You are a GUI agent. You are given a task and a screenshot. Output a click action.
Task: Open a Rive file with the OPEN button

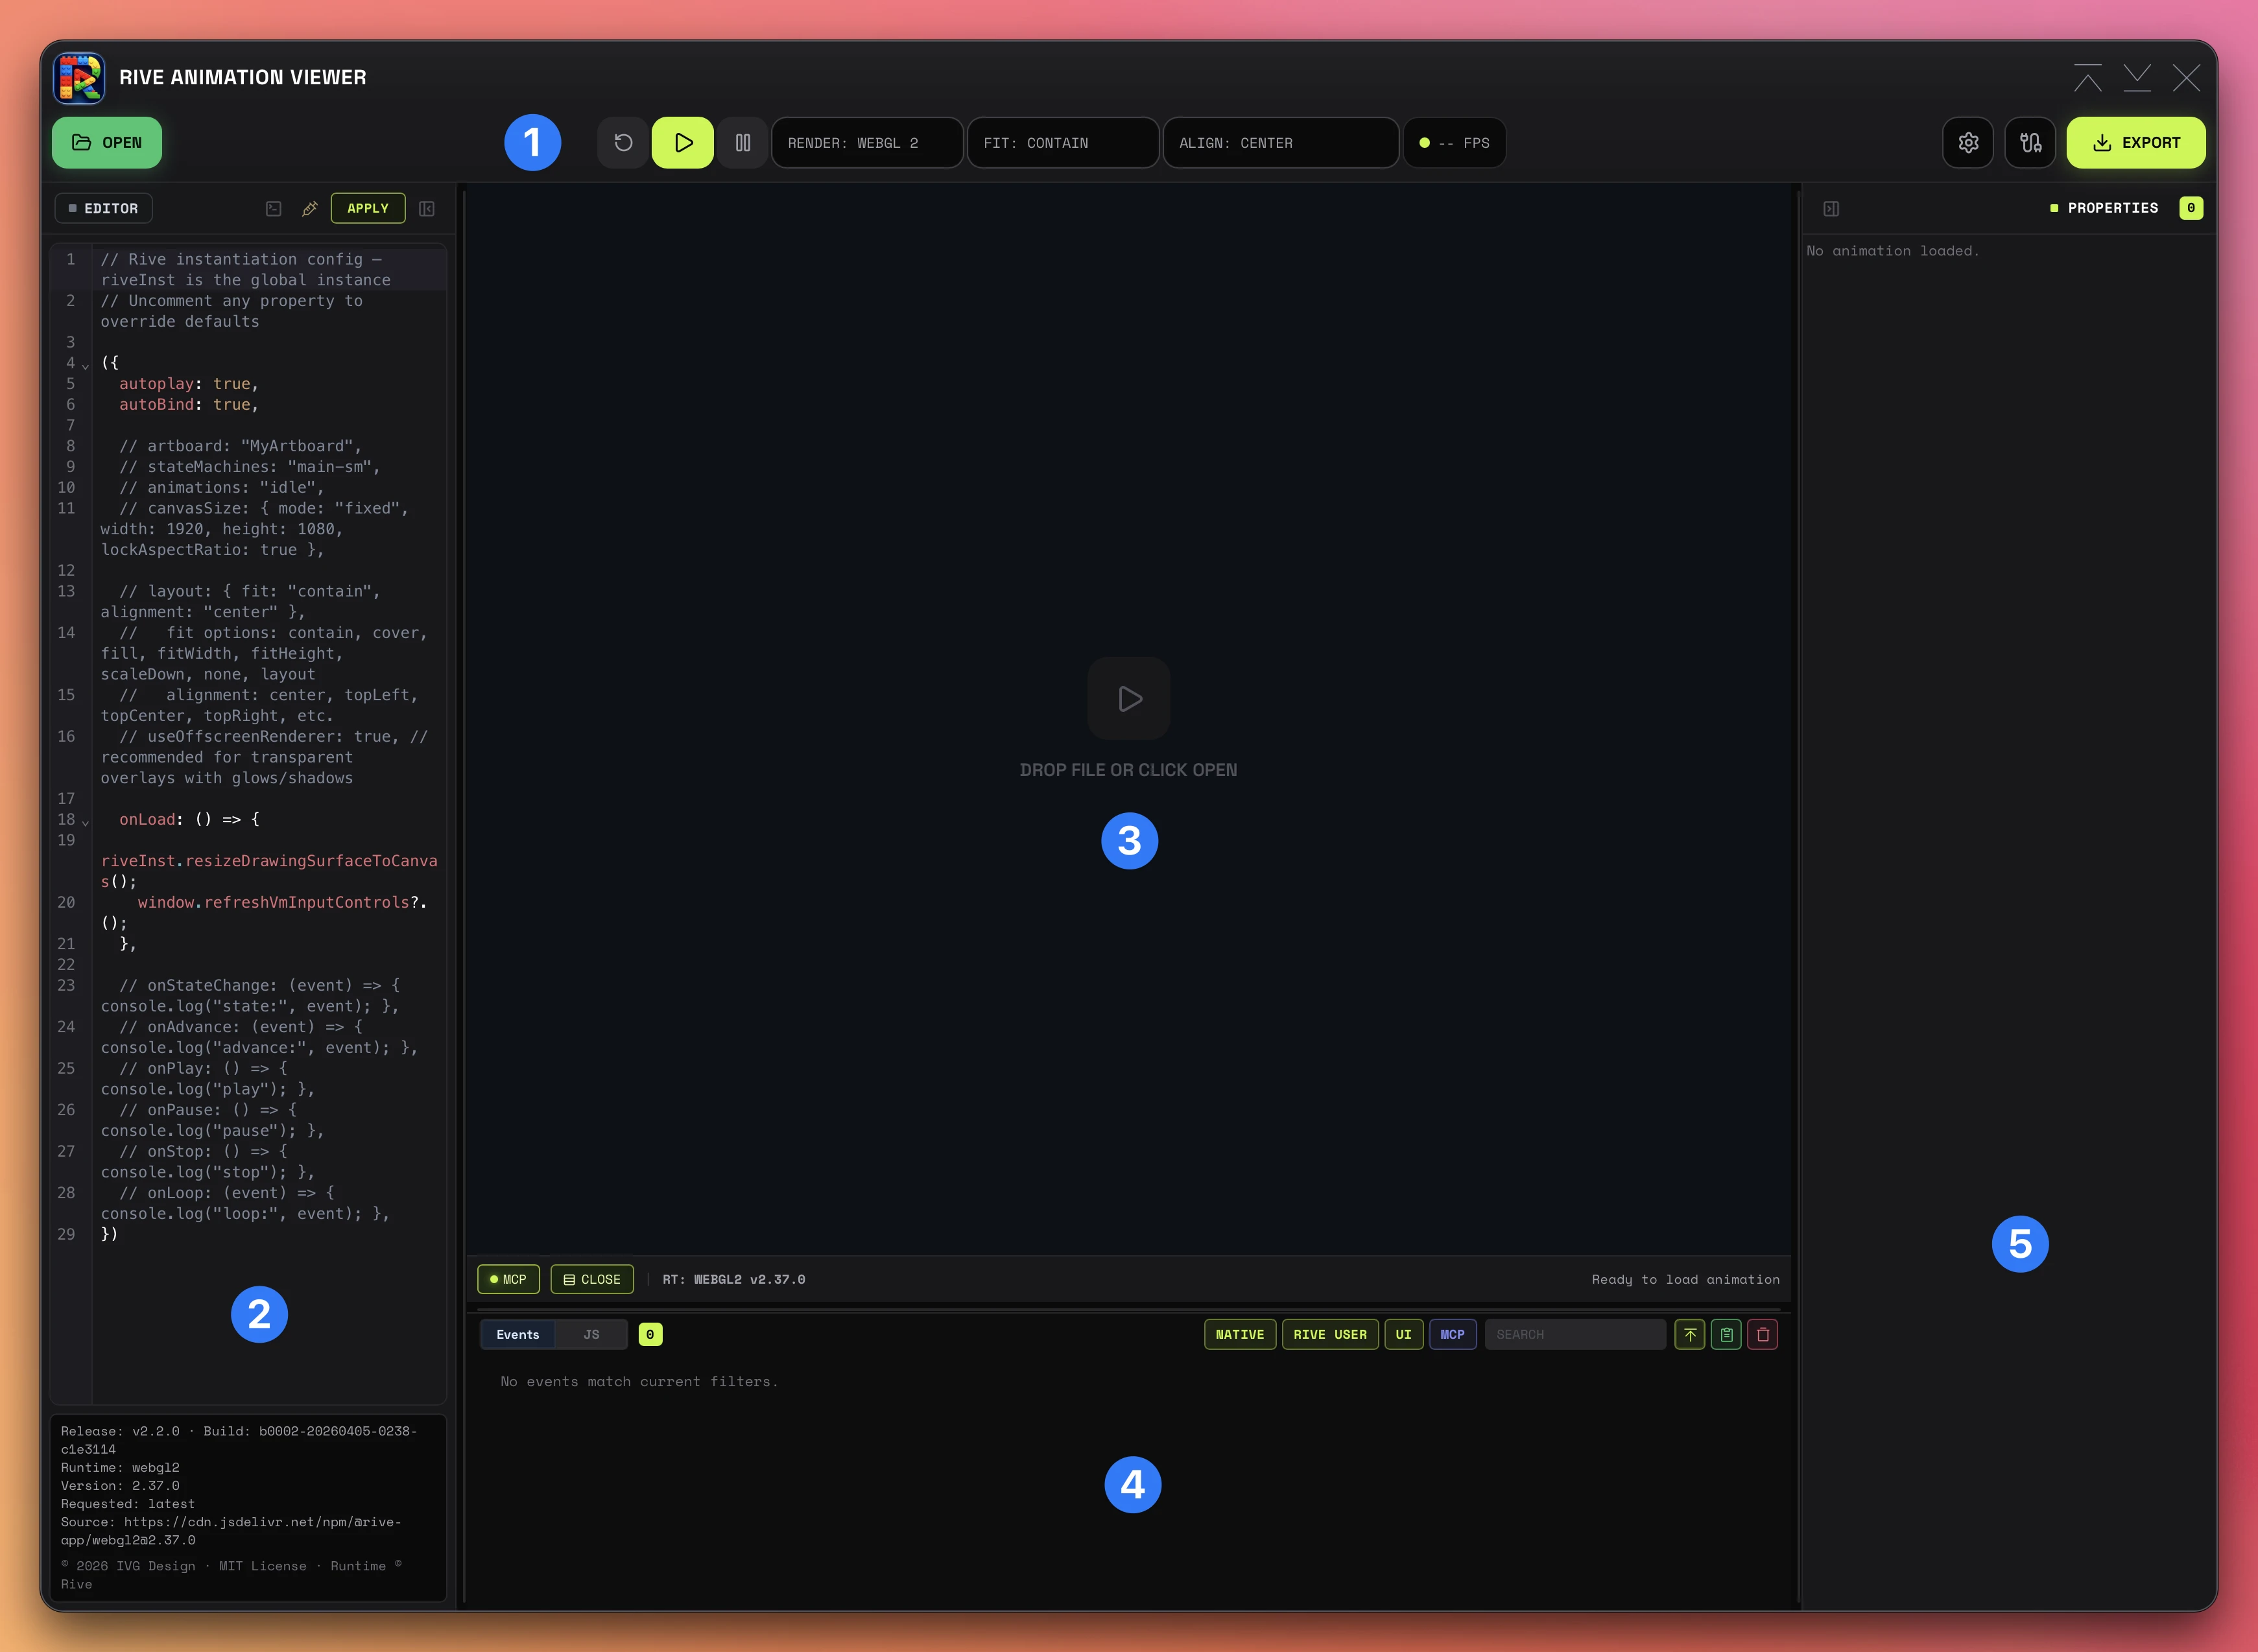[x=107, y=143]
